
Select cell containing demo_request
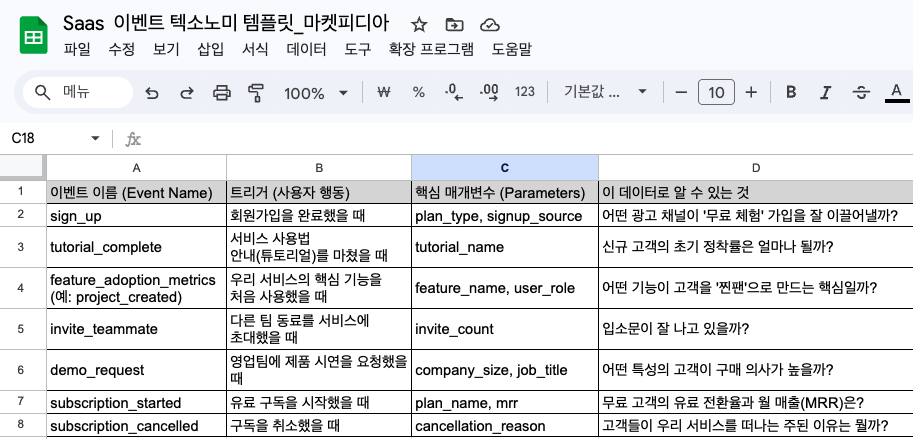[136, 370]
